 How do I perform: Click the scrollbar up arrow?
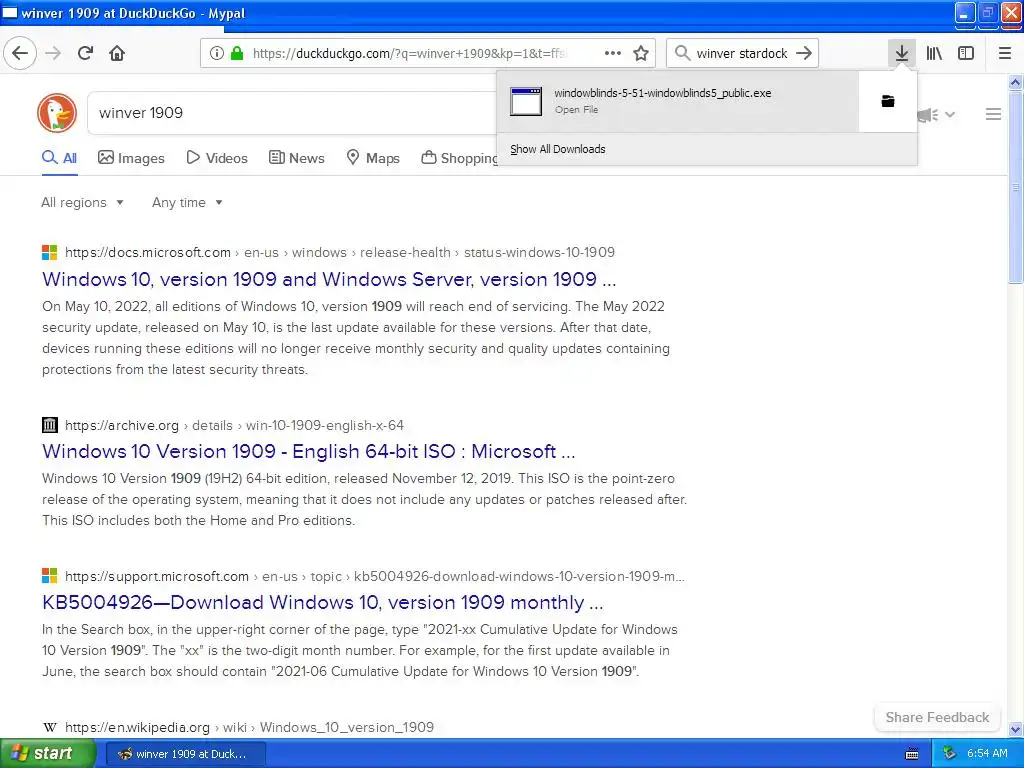tap(1015, 82)
